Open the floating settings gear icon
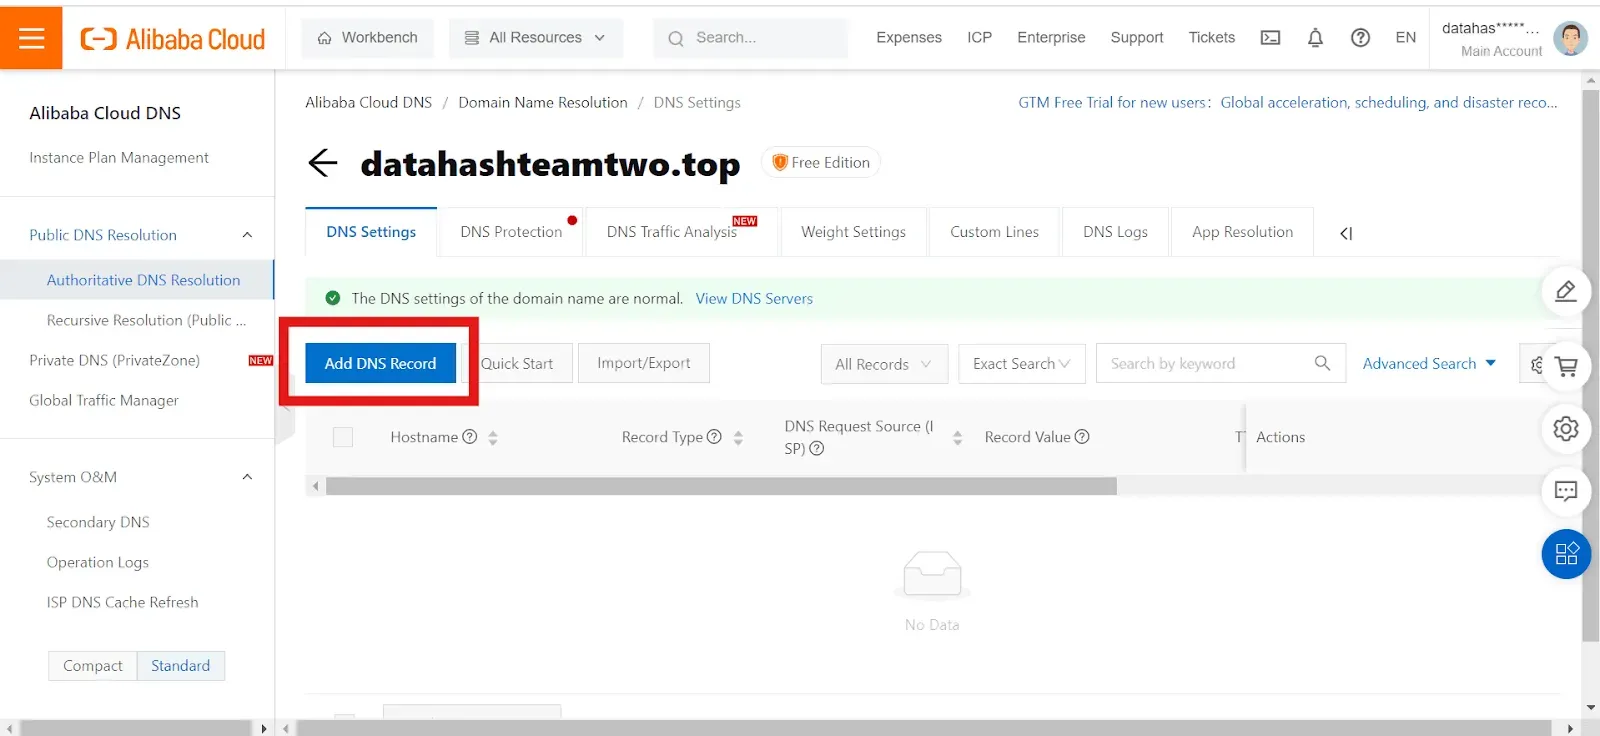The width and height of the screenshot is (1600, 736). 1566,429
